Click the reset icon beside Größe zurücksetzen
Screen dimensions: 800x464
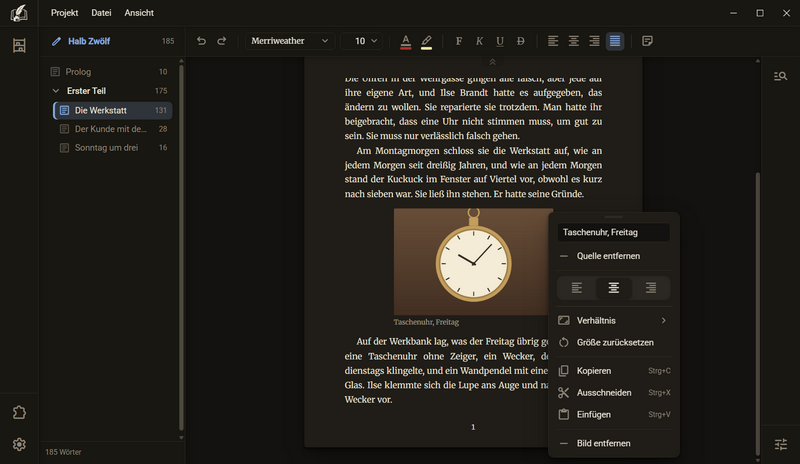pyautogui.click(x=564, y=343)
